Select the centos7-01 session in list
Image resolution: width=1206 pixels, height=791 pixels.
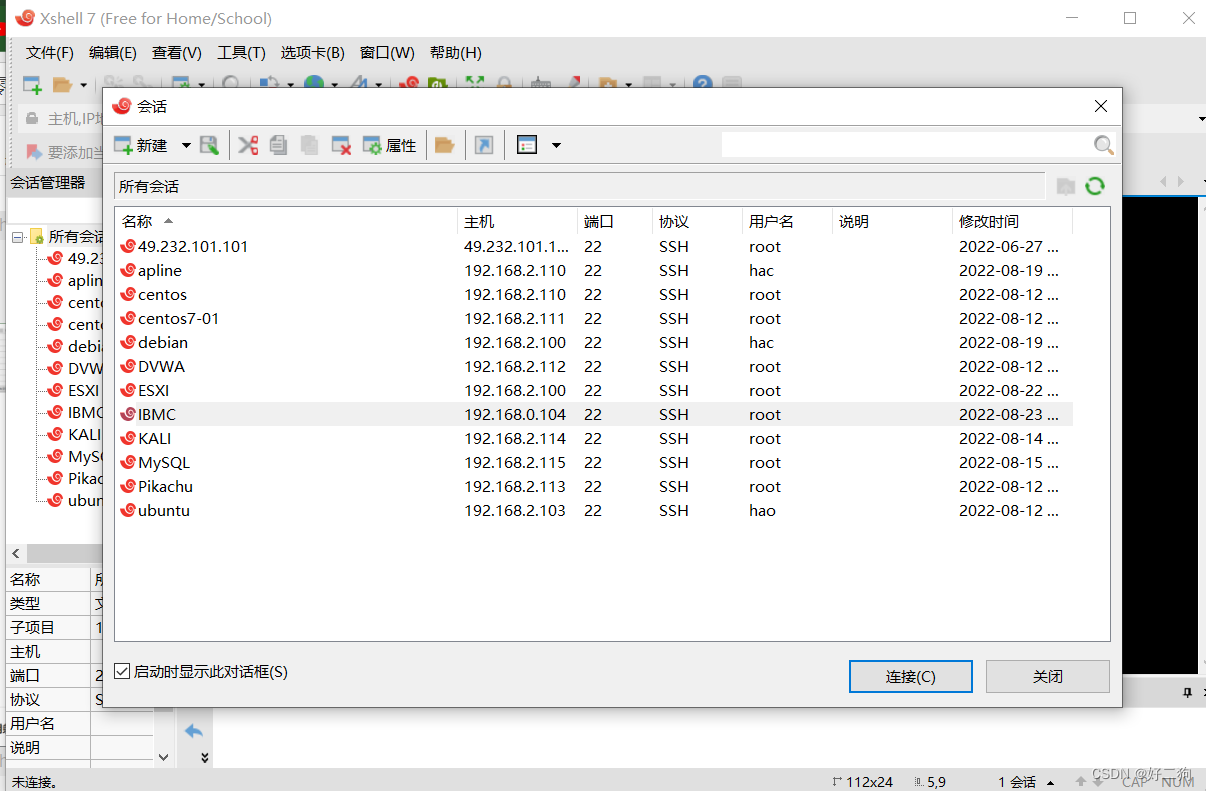coord(594,318)
